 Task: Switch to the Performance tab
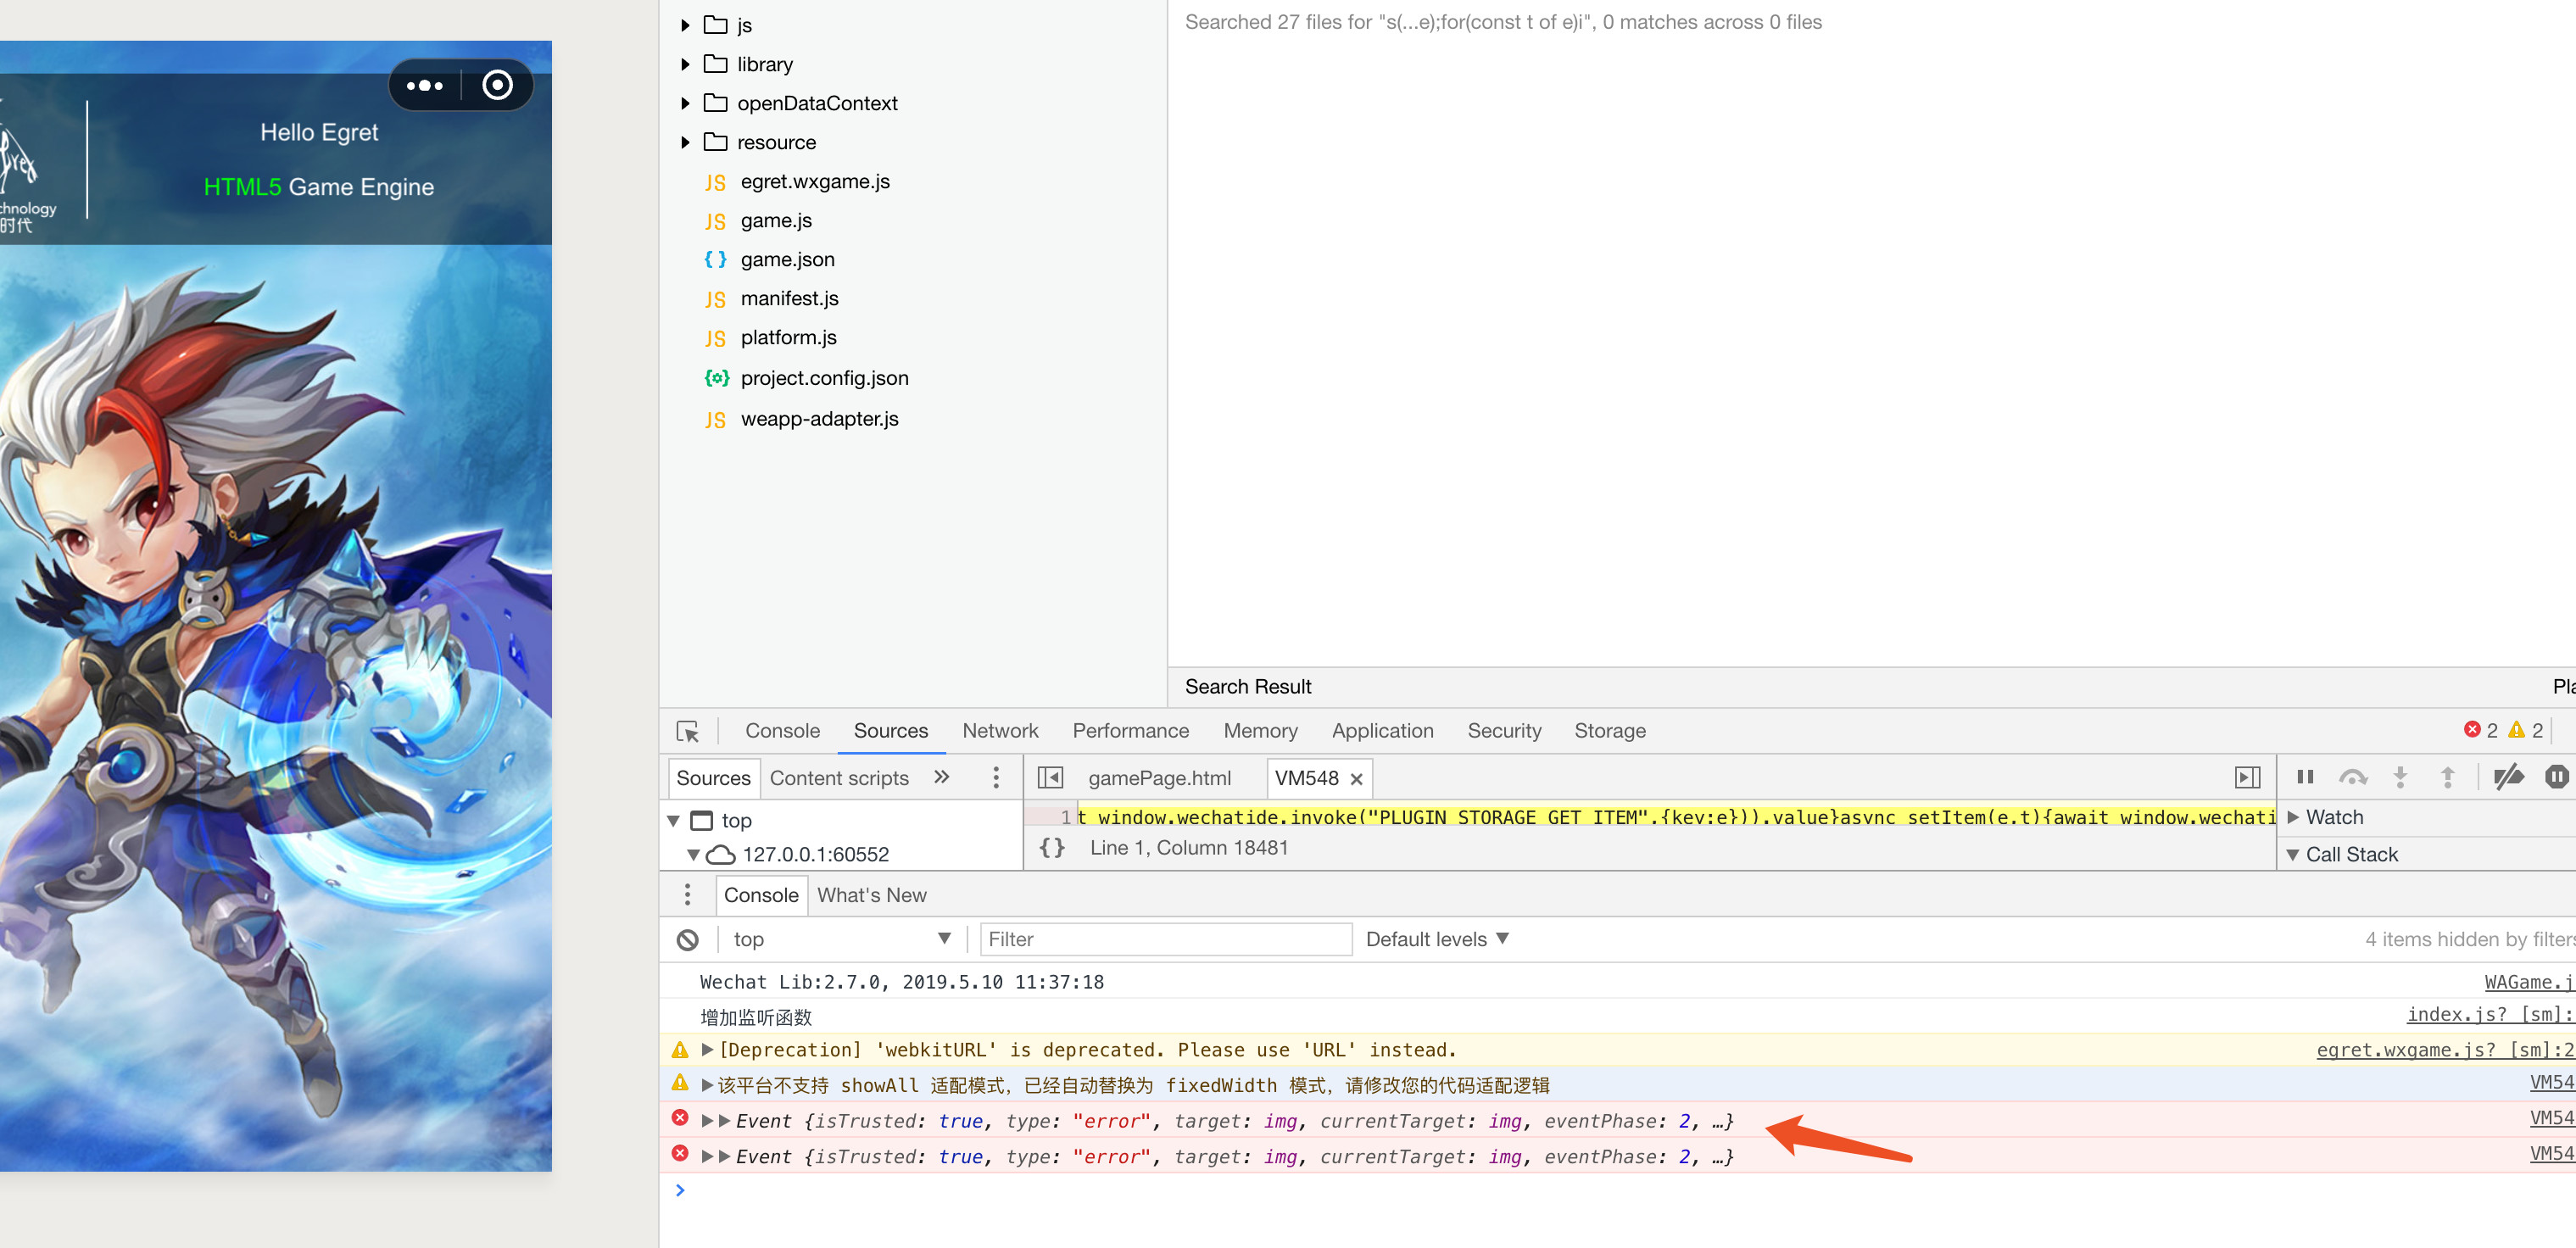(1131, 731)
